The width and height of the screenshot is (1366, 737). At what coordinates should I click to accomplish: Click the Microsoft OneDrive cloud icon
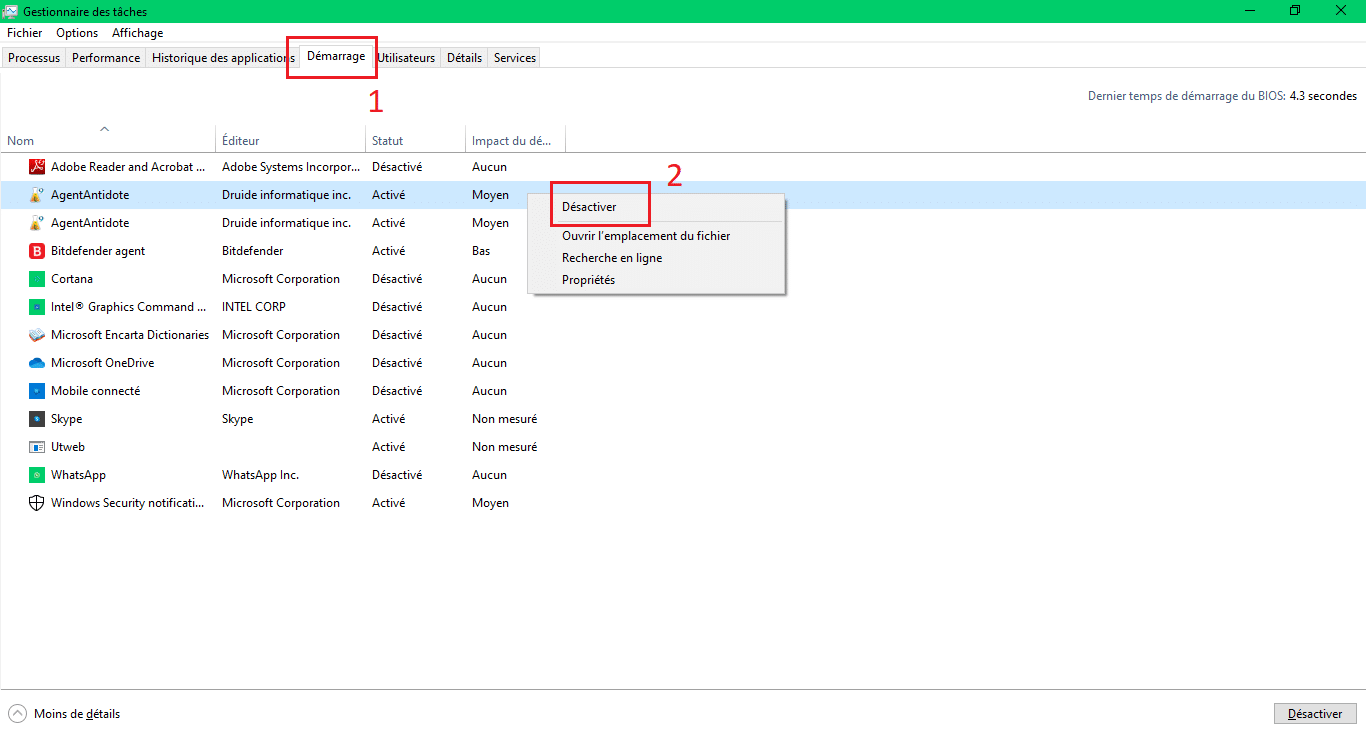click(x=37, y=363)
